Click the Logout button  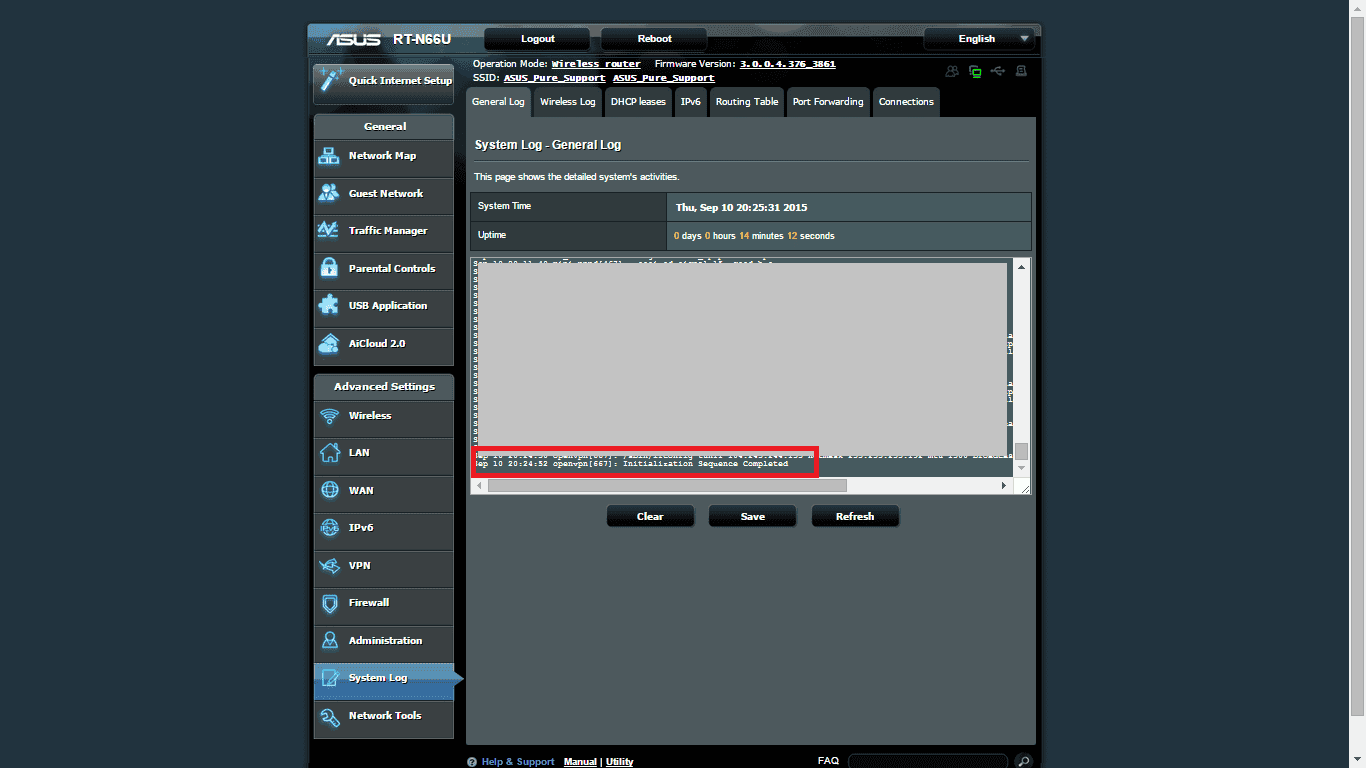tap(538, 39)
